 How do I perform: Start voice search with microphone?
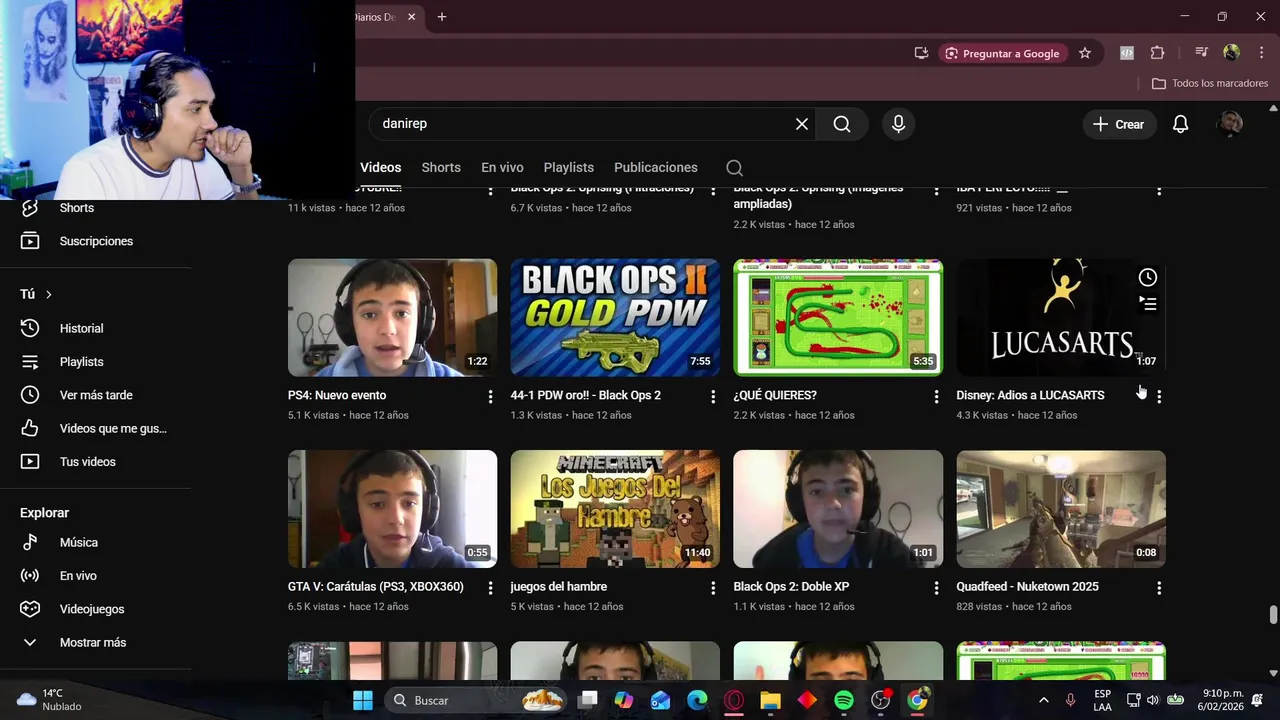[x=898, y=124]
